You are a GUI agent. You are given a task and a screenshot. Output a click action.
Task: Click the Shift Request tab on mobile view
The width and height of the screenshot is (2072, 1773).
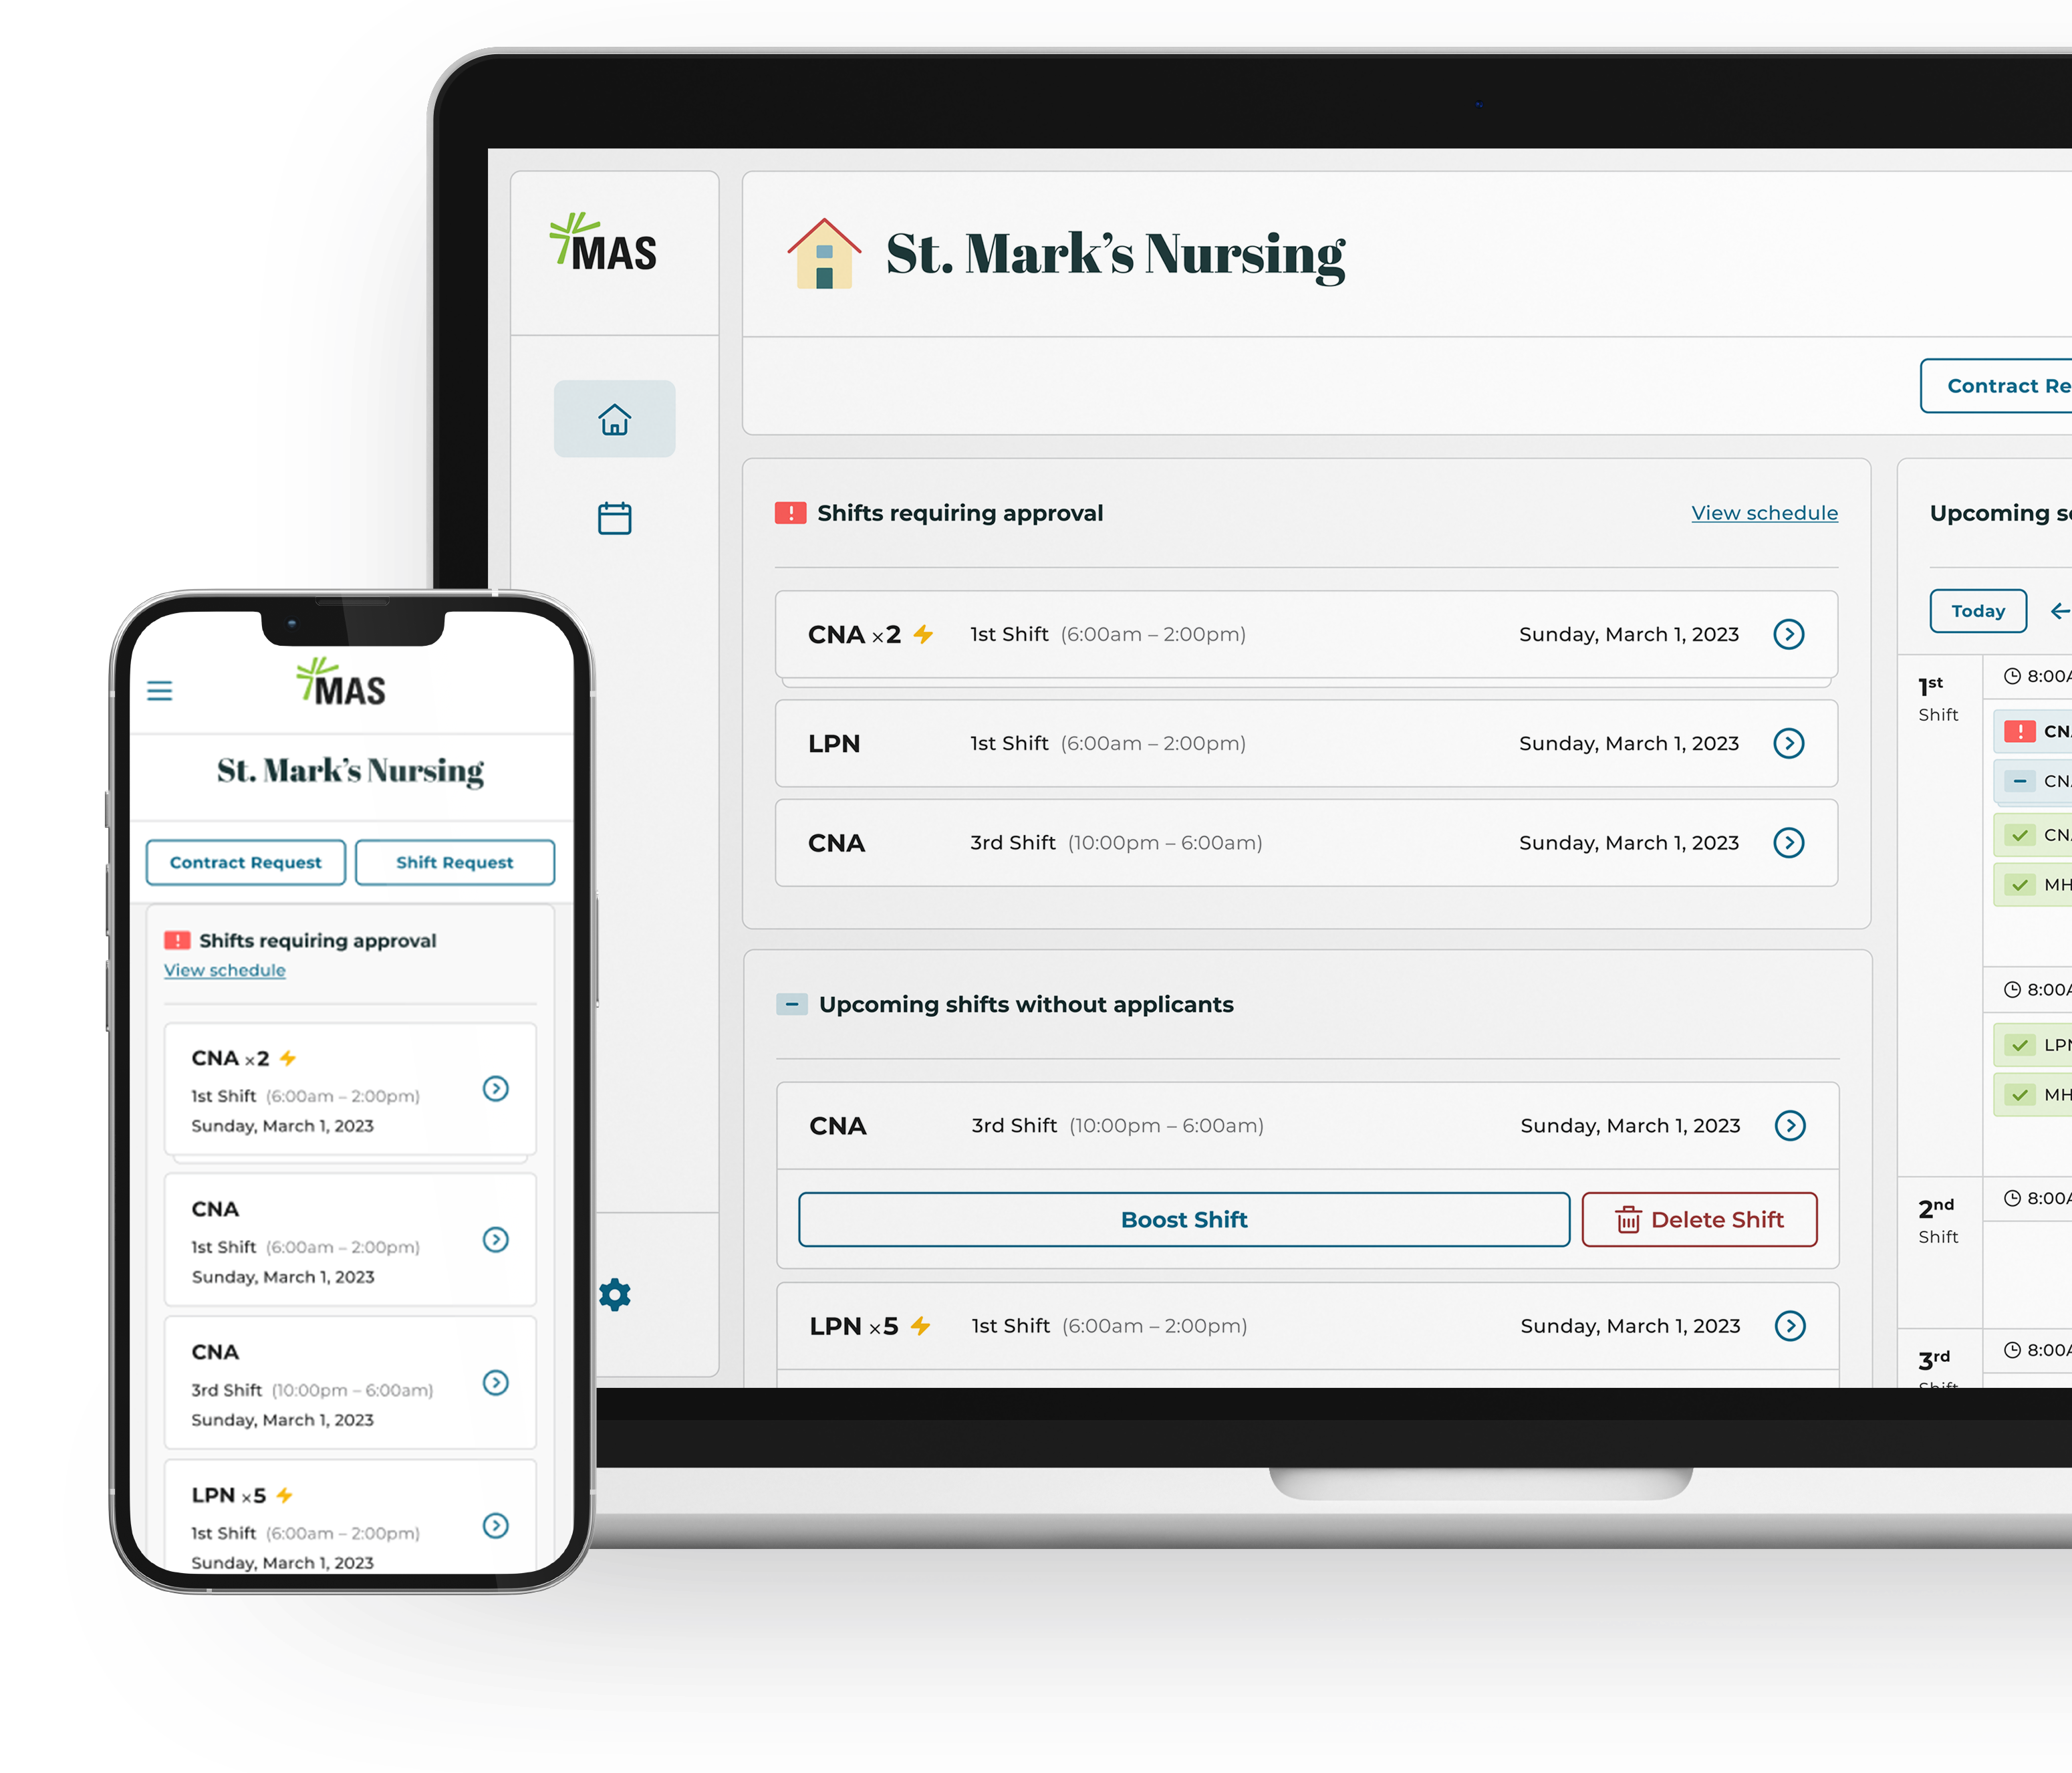pos(454,862)
